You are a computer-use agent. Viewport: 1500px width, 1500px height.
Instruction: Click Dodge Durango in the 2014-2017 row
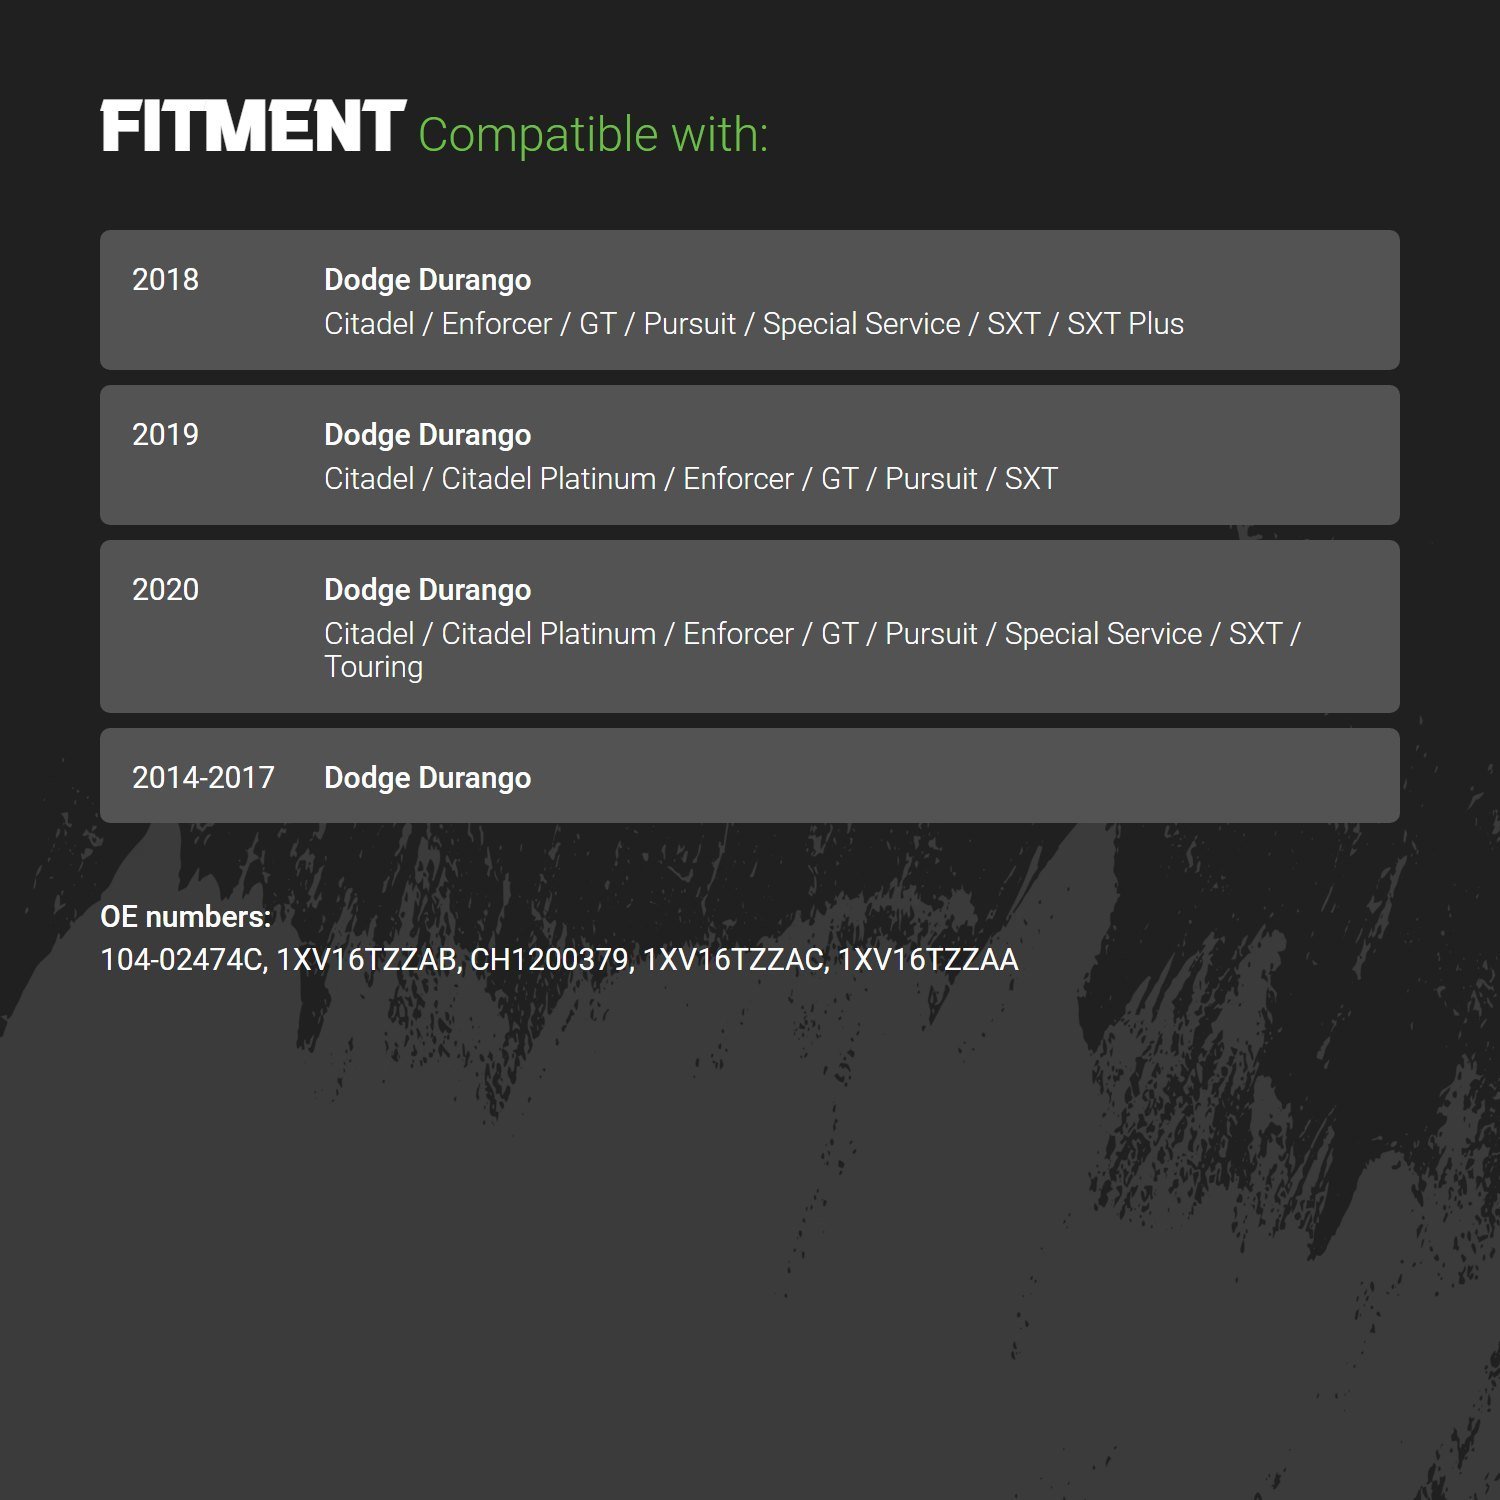click(x=427, y=778)
